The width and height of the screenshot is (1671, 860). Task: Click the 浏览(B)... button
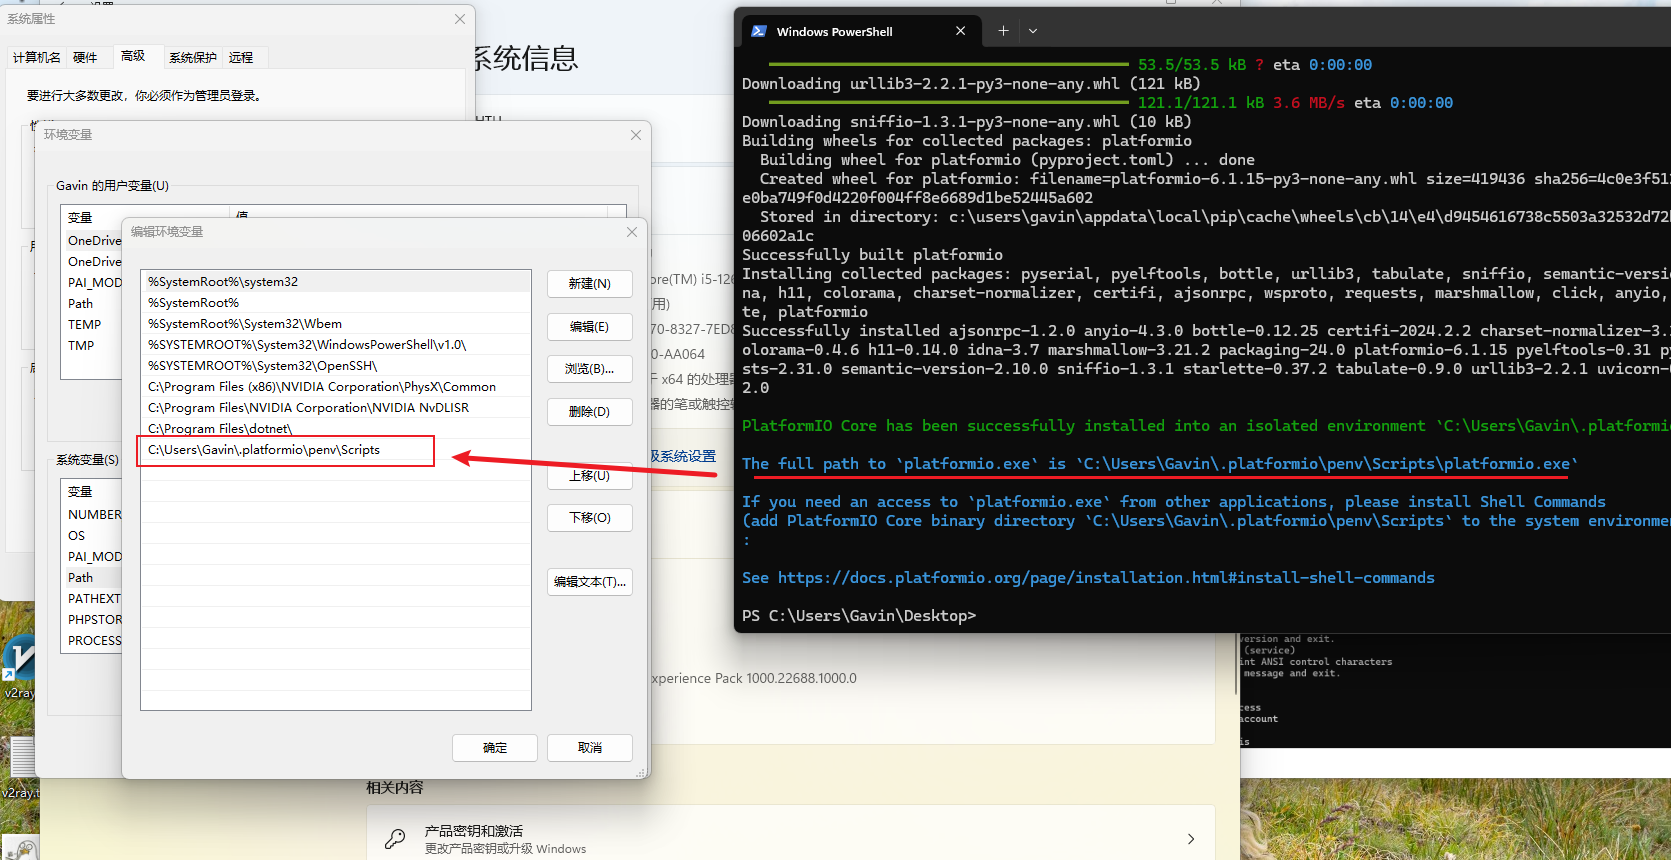point(590,369)
